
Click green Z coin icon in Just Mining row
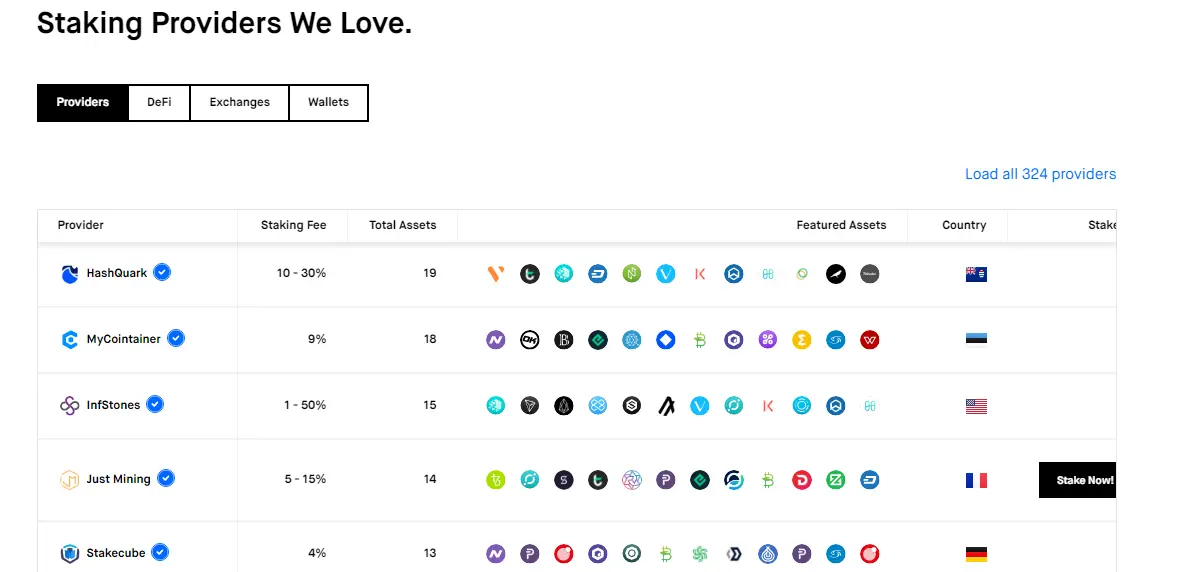pos(836,479)
